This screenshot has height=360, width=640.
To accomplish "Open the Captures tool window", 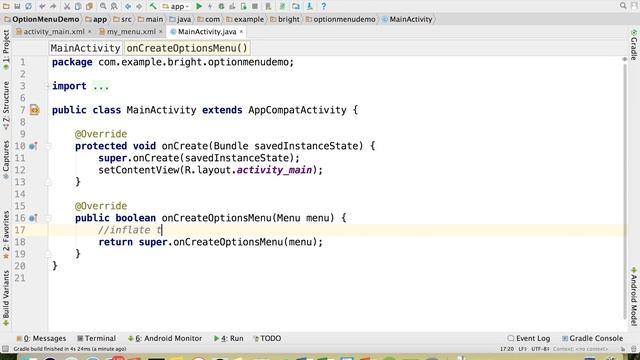I will pyautogui.click(x=6, y=160).
